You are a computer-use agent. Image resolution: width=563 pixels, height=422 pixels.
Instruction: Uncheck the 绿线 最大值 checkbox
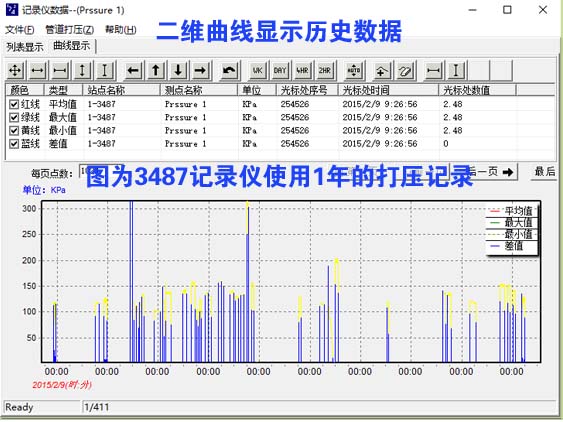pos(14,117)
